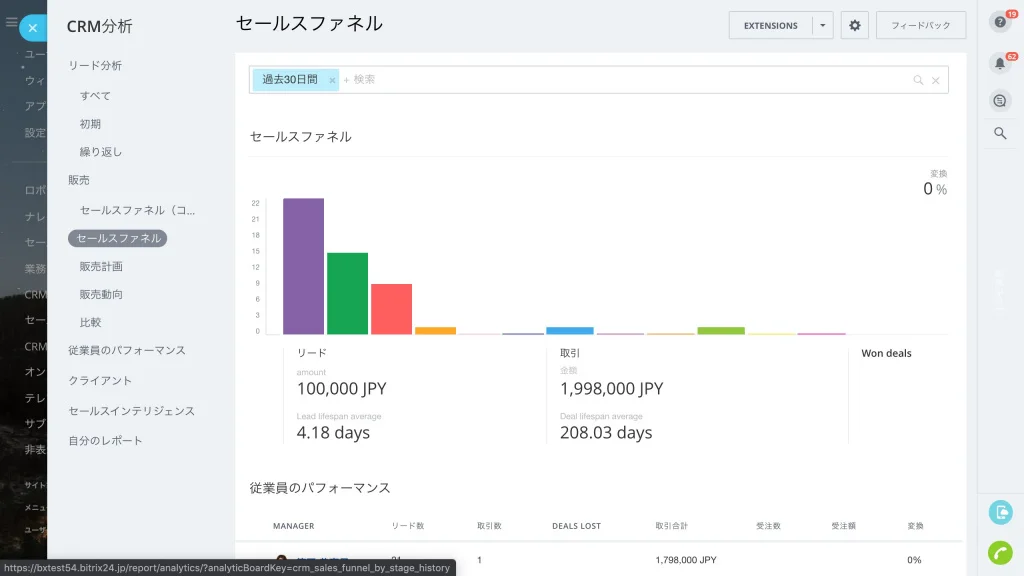The width and height of the screenshot is (1024, 576).
Task: Click the filter search magnifier icon
Action: 918,80
